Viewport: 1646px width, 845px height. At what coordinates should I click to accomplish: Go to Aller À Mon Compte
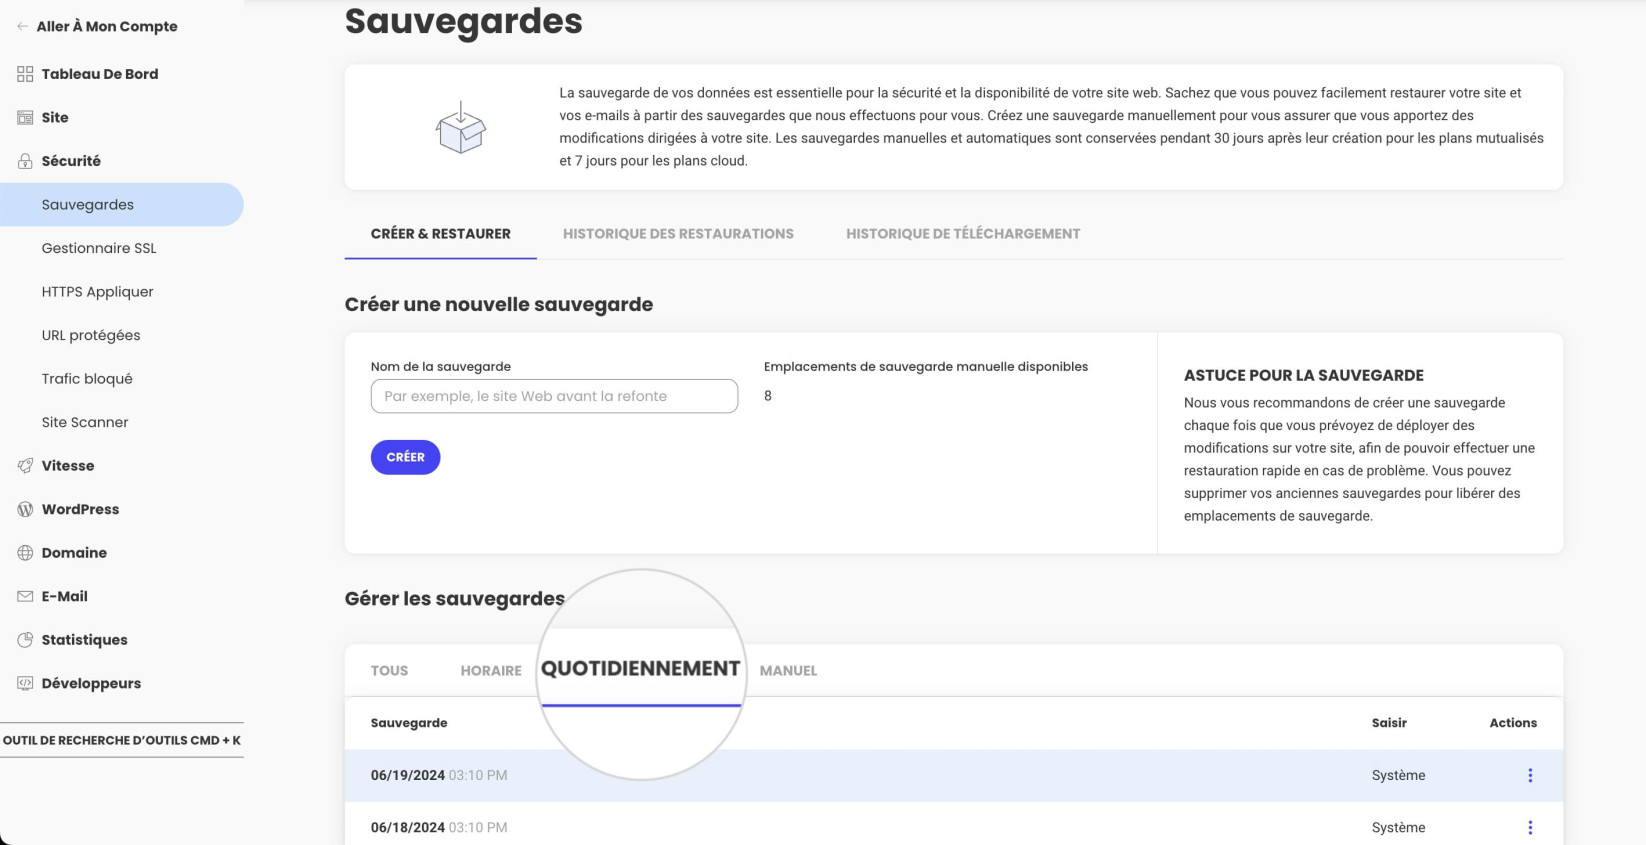[x=107, y=26]
